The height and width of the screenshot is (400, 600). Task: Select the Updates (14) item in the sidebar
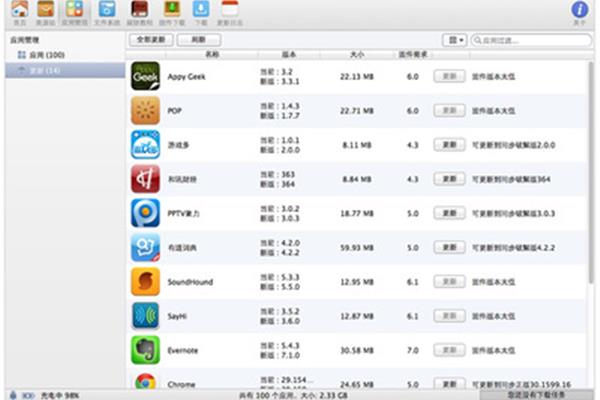pos(65,70)
